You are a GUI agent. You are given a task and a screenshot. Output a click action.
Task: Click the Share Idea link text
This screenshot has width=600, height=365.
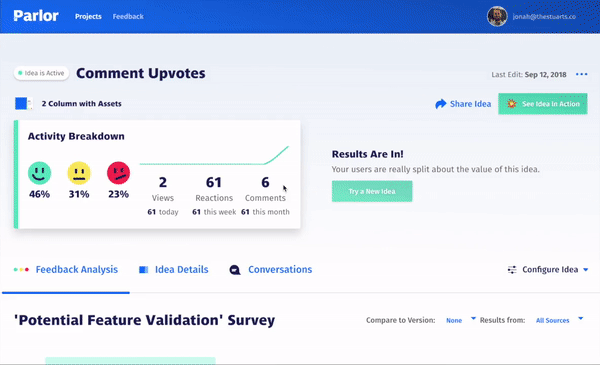(470, 104)
